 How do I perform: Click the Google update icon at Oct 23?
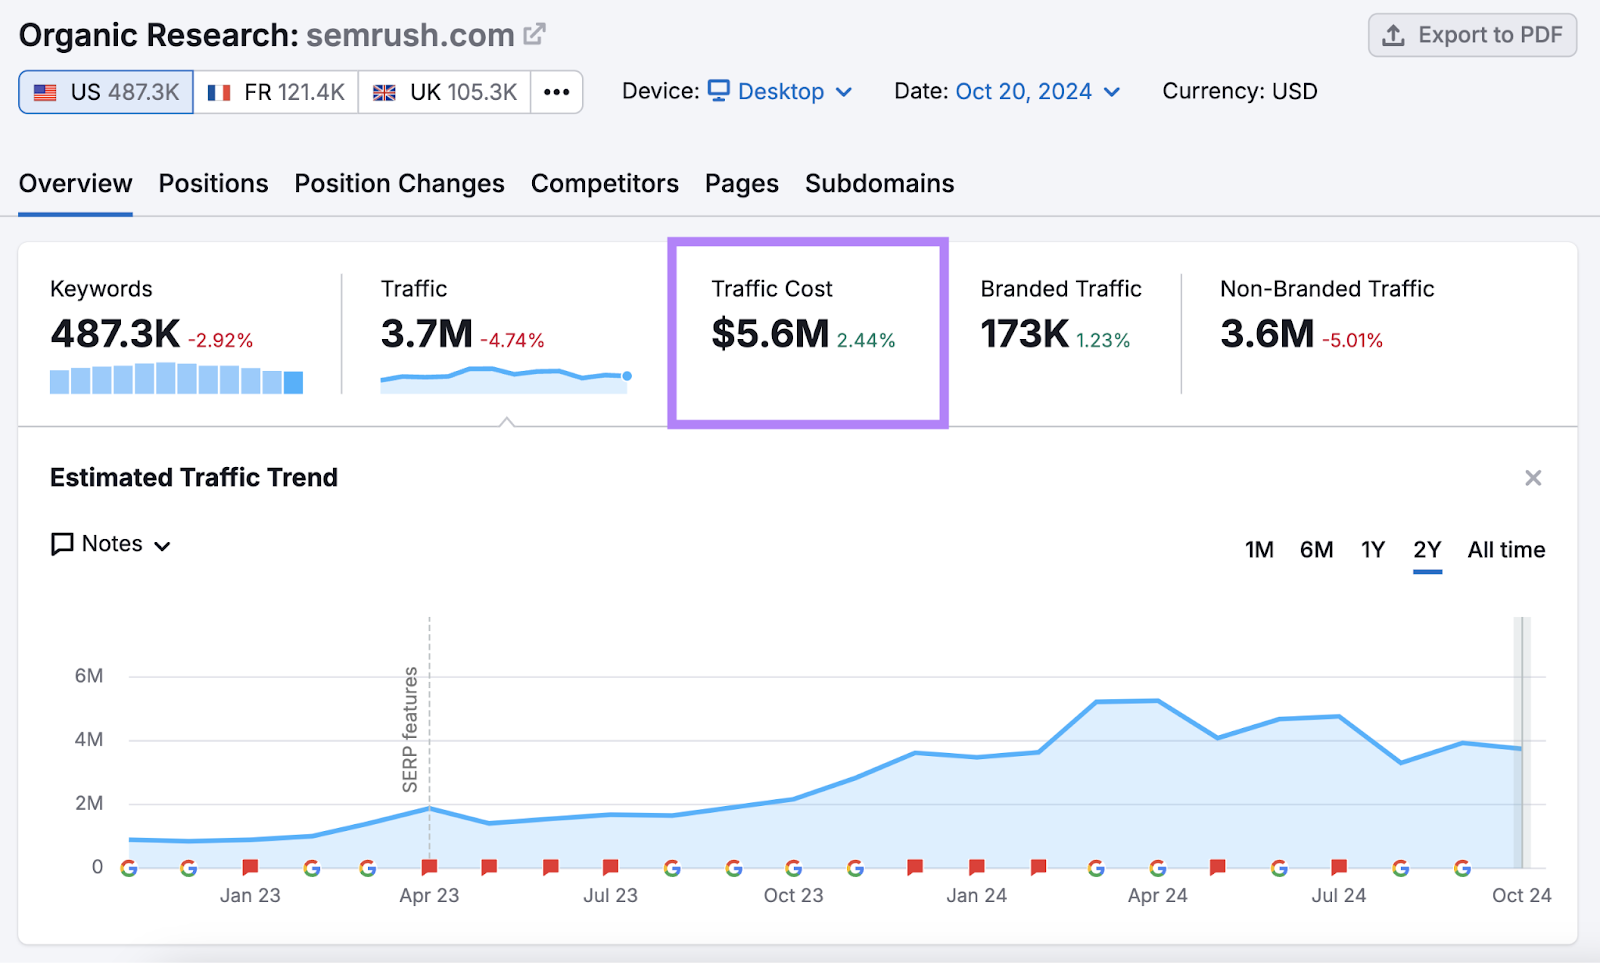[794, 868]
